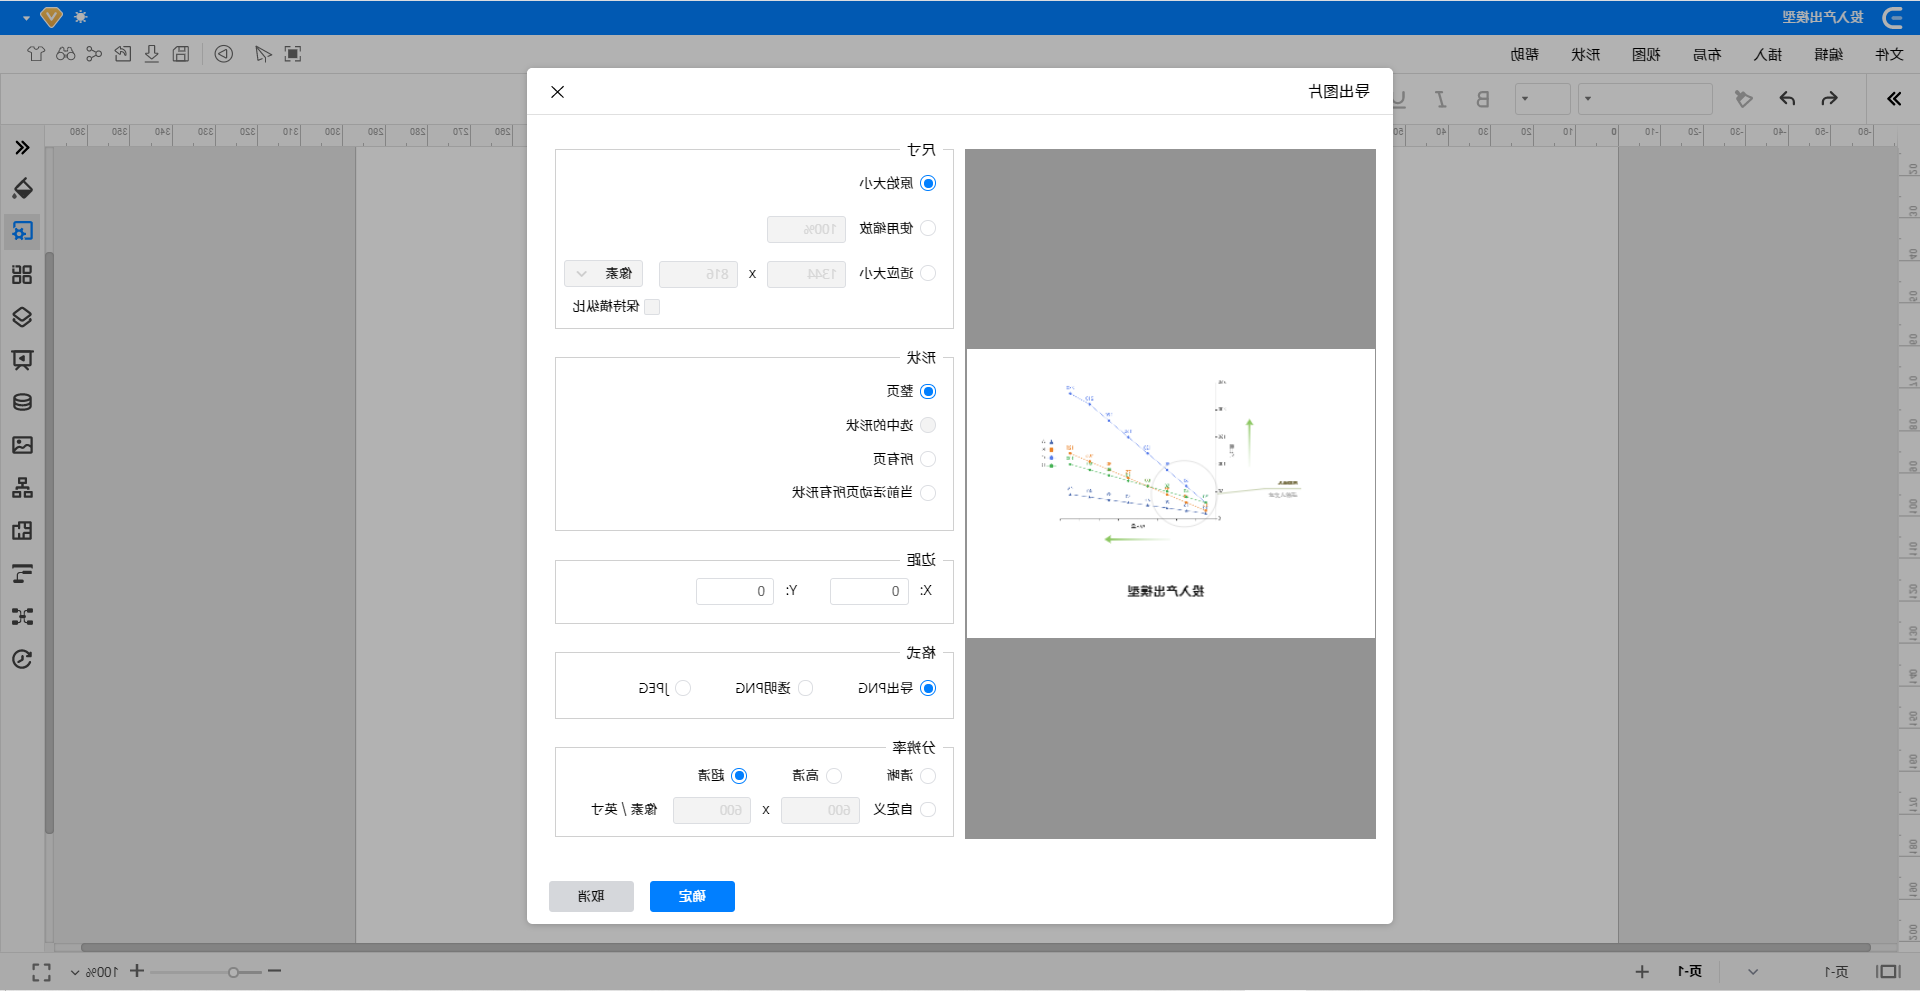
Task: Close the 导出图片 dialog with X
Action: click(x=558, y=92)
